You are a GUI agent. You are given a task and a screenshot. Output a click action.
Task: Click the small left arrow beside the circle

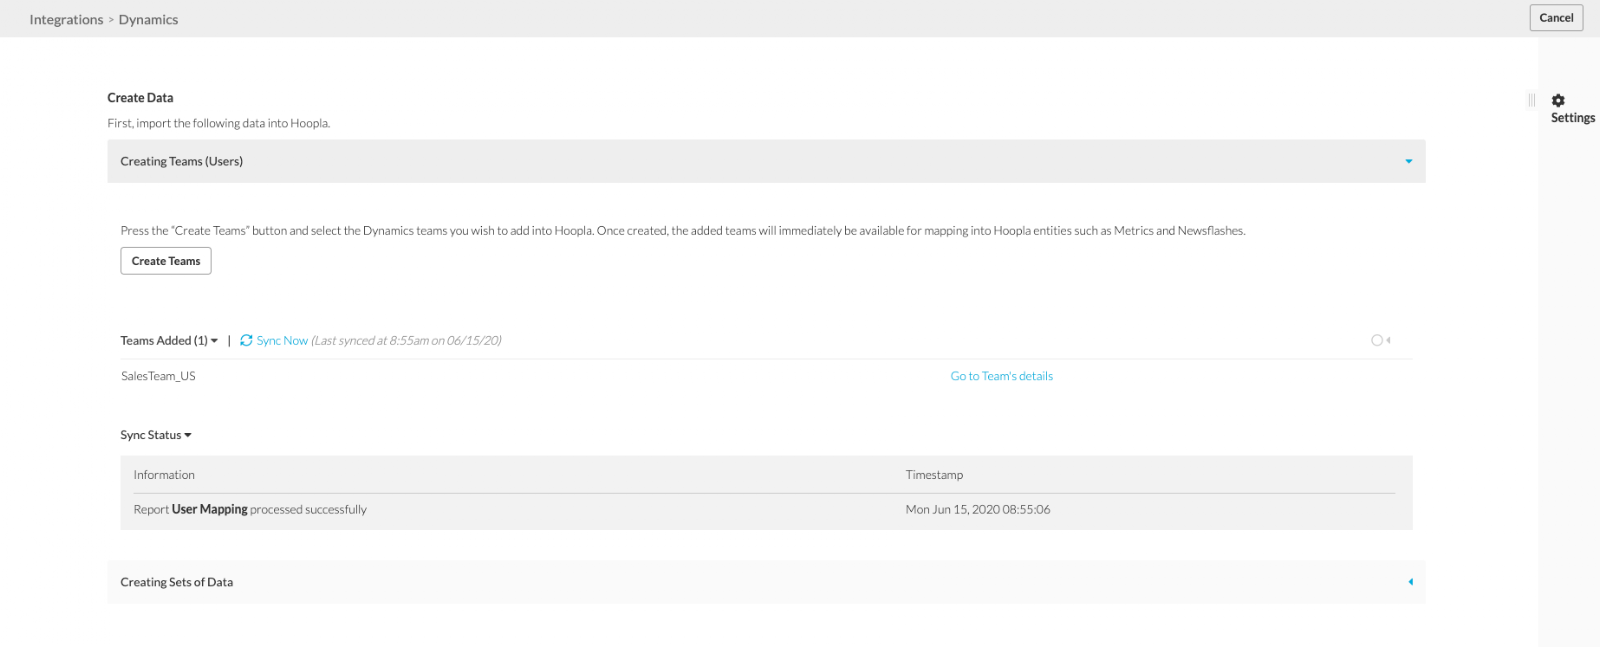tap(1388, 340)
